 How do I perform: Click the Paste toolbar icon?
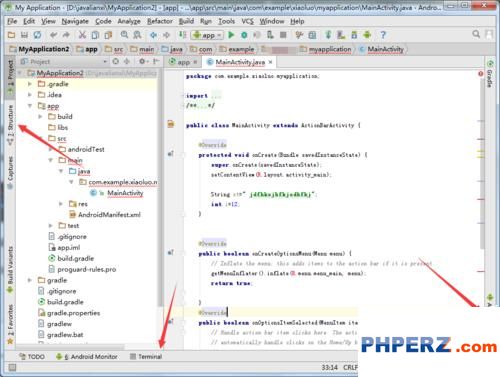click(108, 35)
